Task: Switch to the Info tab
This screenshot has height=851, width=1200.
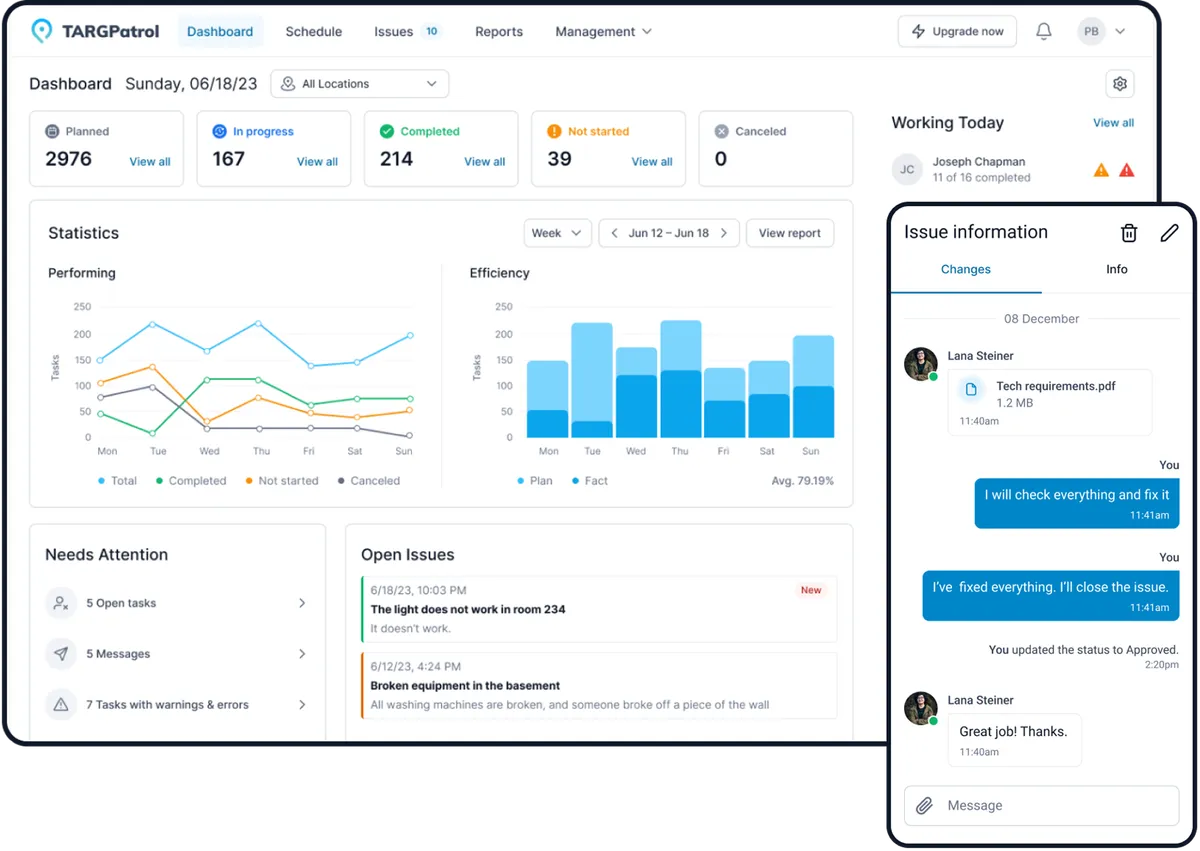Action: pyautogui.click(x=1117, y=269)
